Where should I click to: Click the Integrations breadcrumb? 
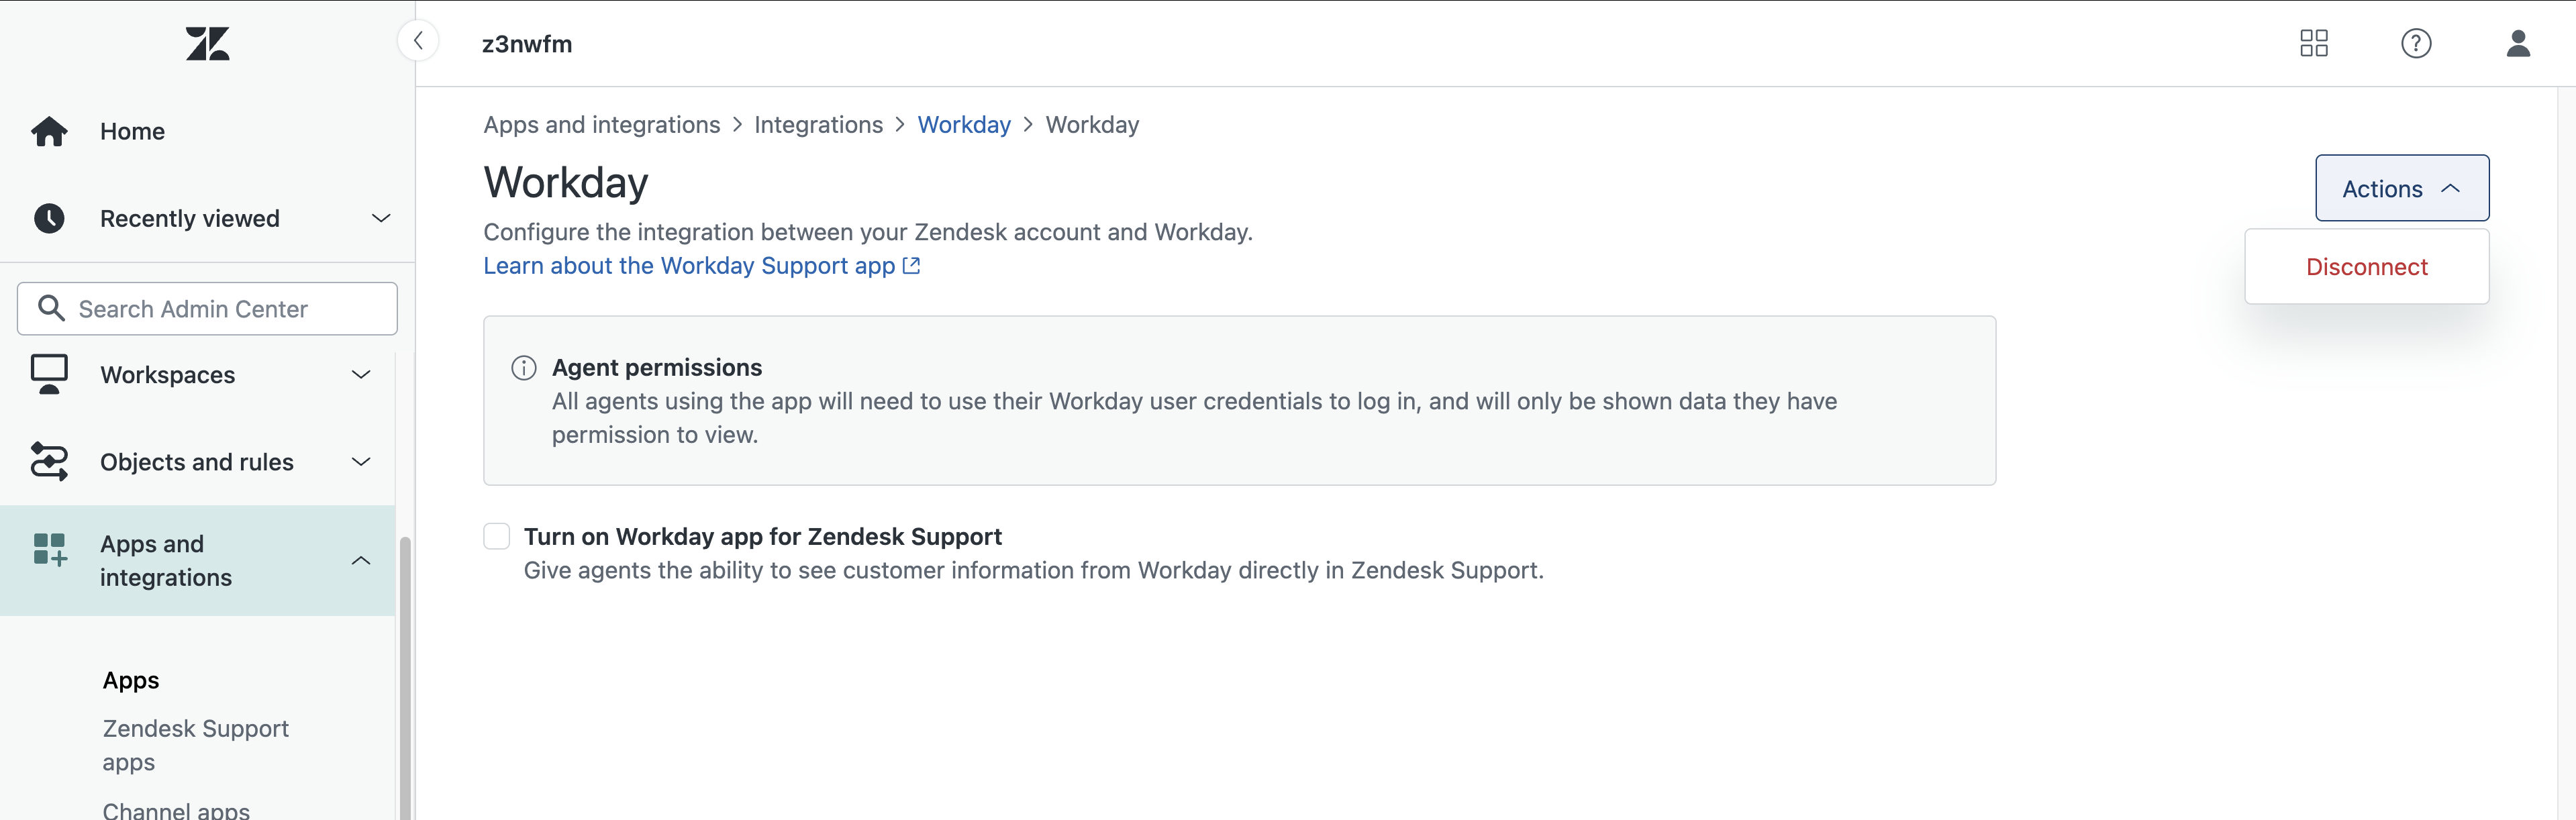(818, 124)
